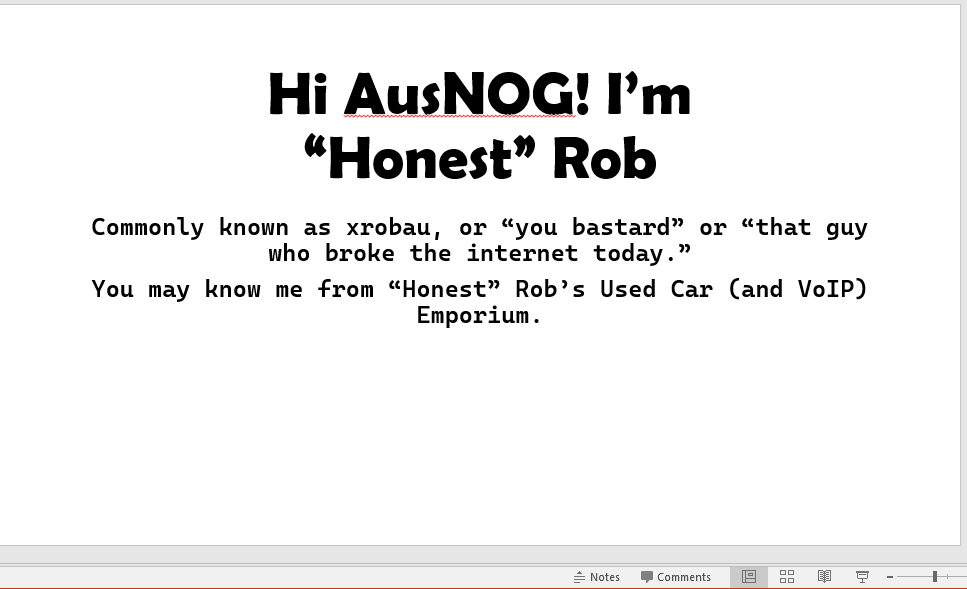Start the Slide Show from status bar
967x589 pixels.
click(862, 577)
